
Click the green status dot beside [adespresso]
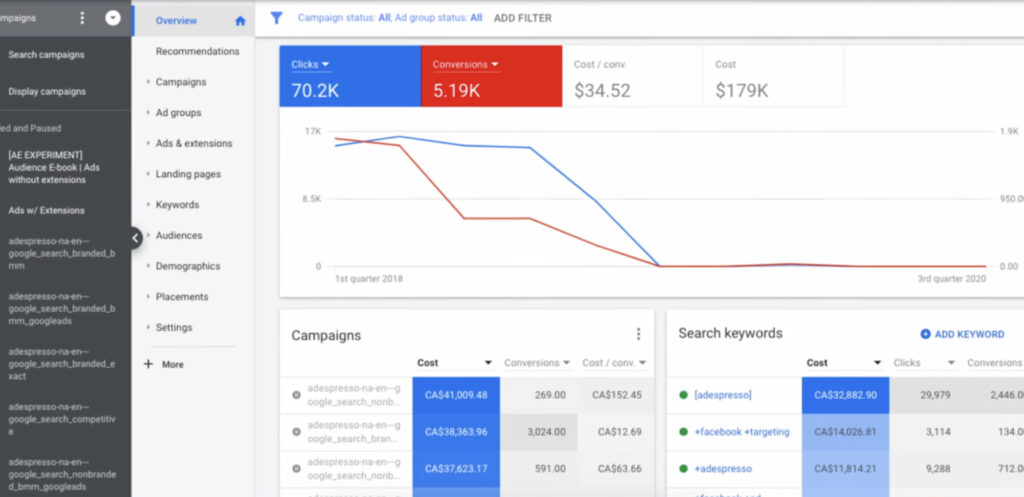[x=683, y=395]
